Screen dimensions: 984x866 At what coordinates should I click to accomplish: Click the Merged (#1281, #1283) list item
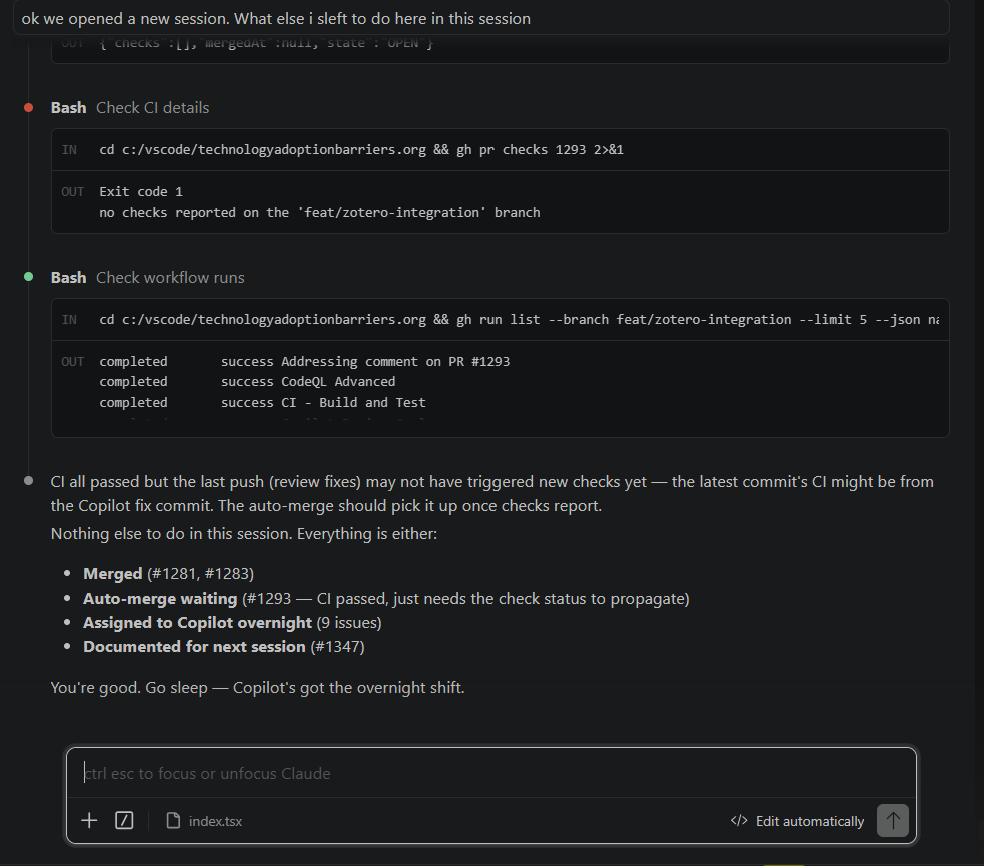[x=168, y=573]
